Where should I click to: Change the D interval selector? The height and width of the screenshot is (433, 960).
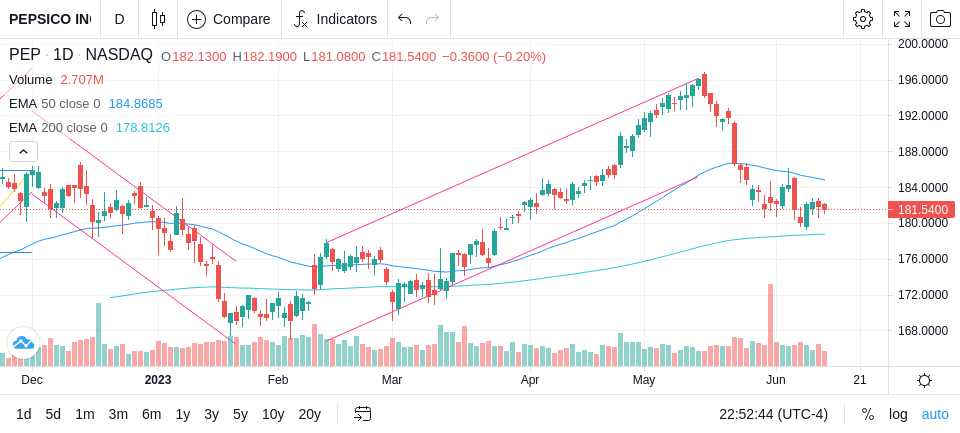pyautogui.click(x=119, y=19)
